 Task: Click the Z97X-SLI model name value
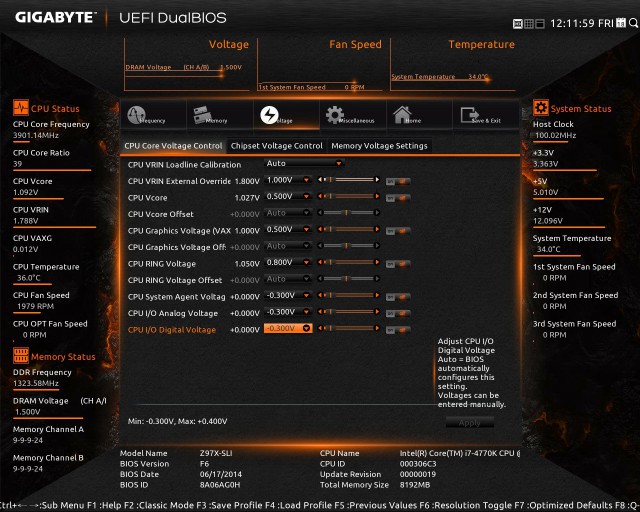click(x=216, y=453)
